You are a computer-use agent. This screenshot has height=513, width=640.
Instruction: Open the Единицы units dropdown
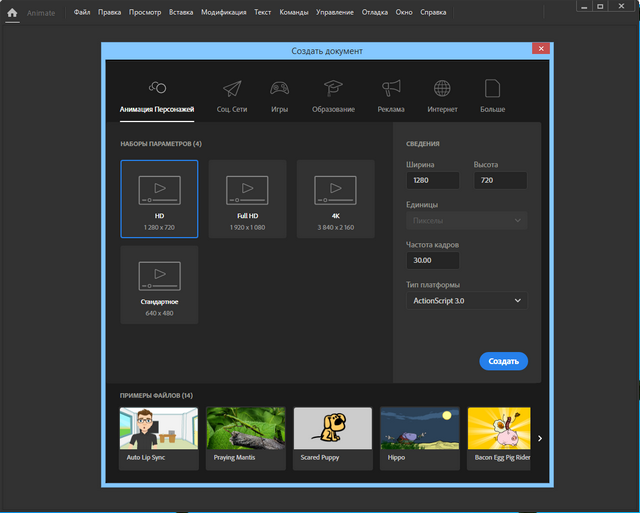coord(467,220)
